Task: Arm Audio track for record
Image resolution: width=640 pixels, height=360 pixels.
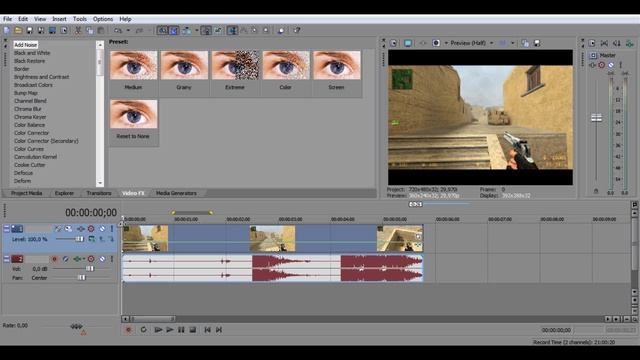Action: tap(54, 259)
